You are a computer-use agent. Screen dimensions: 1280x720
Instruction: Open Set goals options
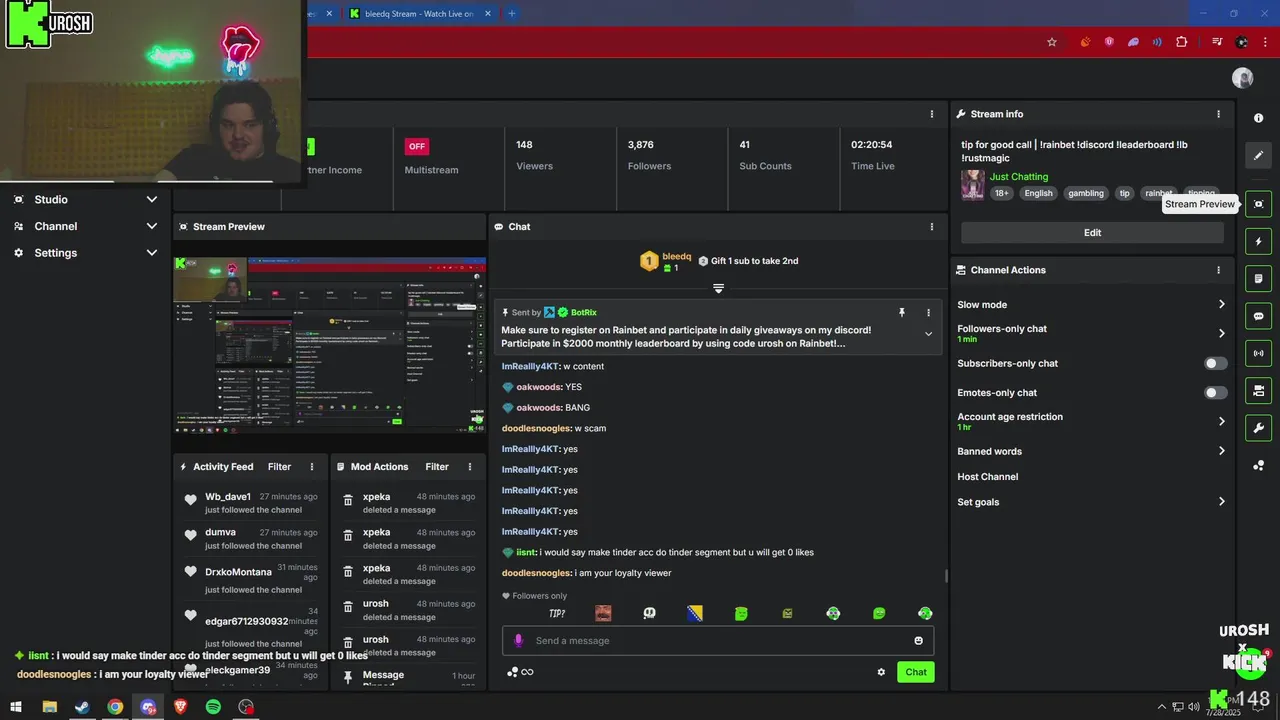coord(1092,502)
